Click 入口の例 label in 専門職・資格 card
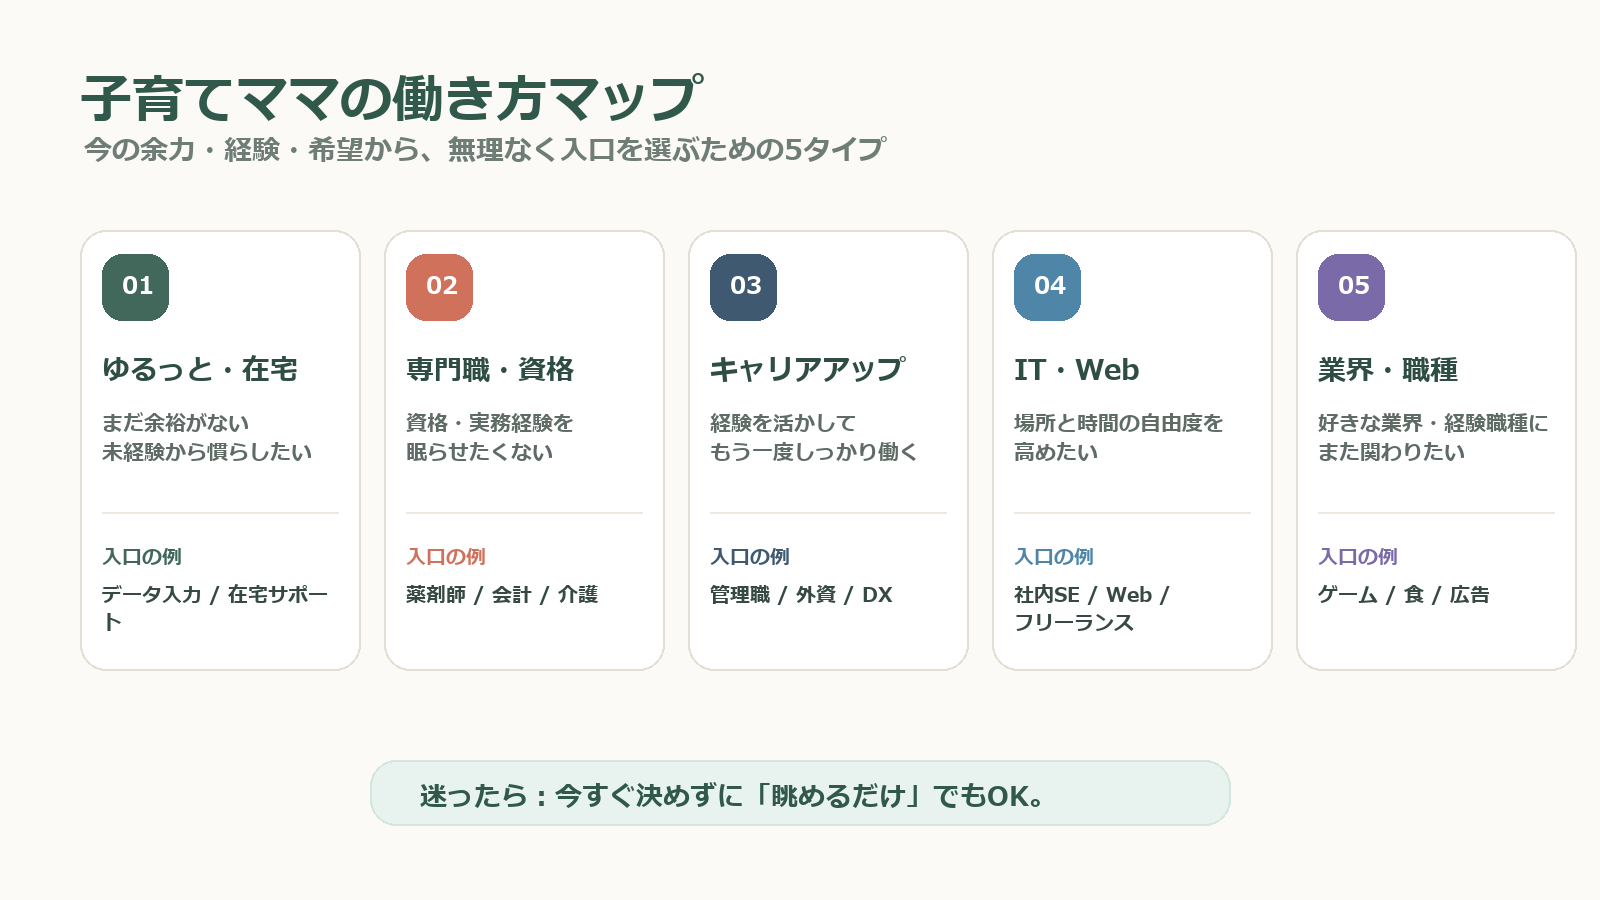Image resolution: width=1600 pixels, height=900 pixels. click(x=446, y=556)
